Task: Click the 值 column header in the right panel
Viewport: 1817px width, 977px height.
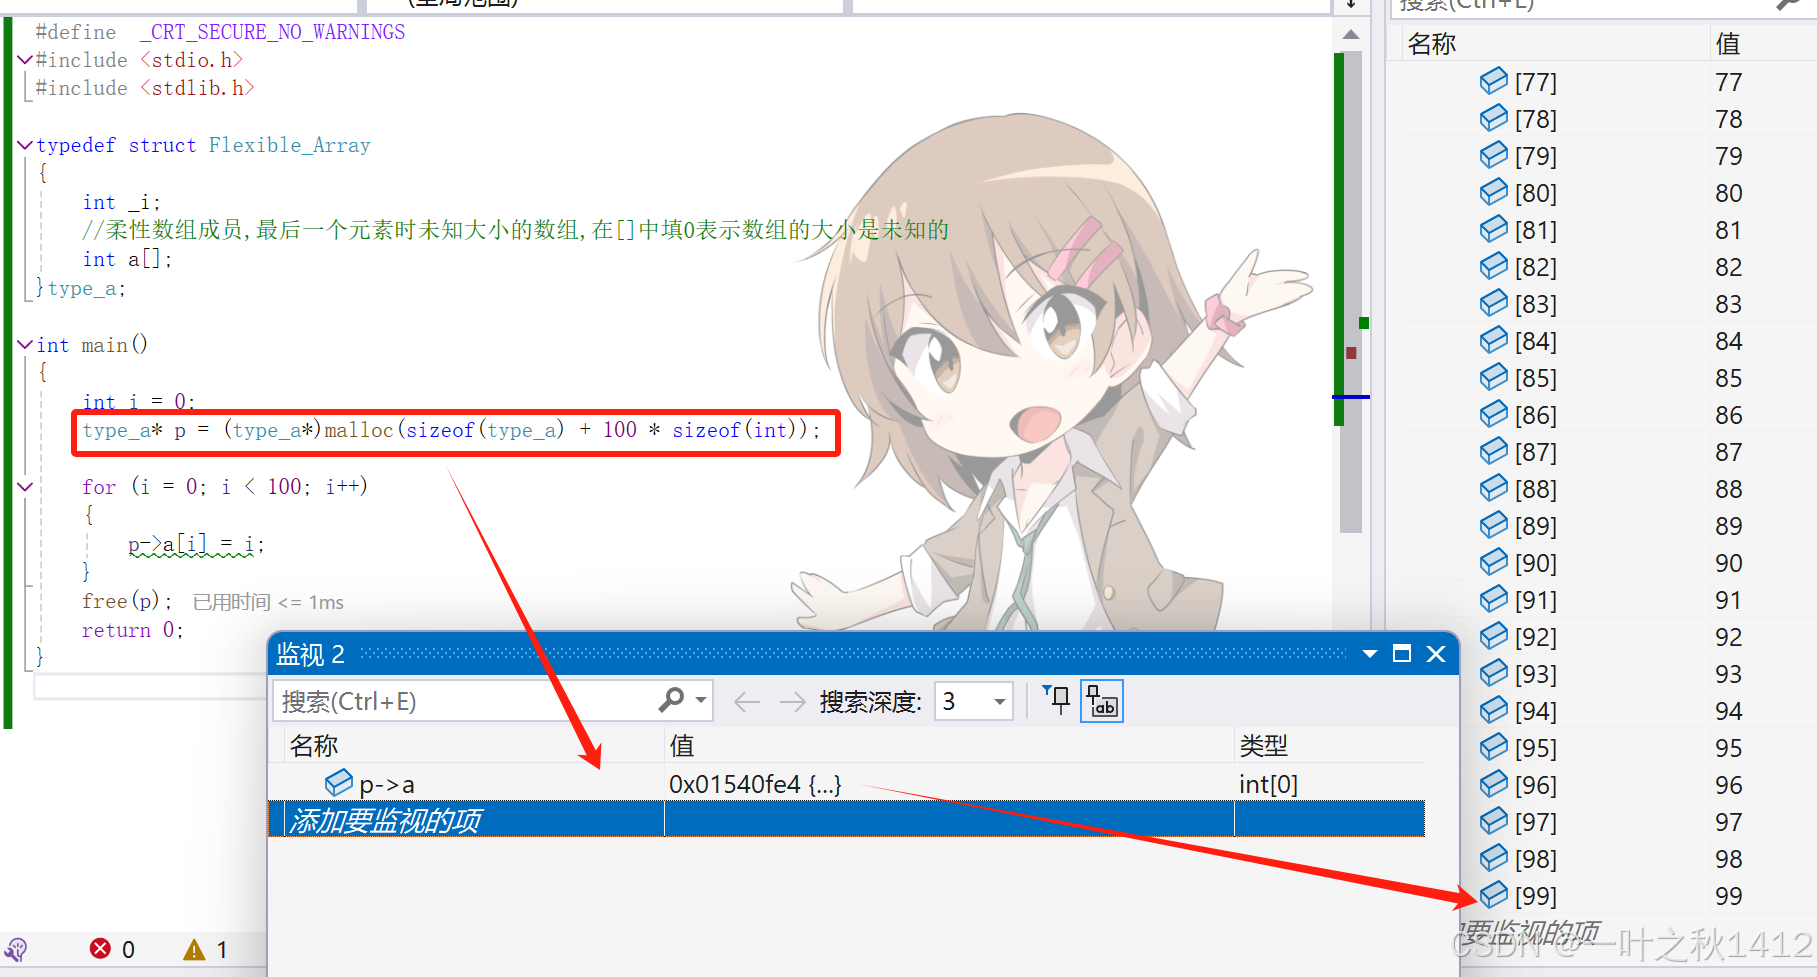Action: pyautogui.click(x=1728, y=43)
